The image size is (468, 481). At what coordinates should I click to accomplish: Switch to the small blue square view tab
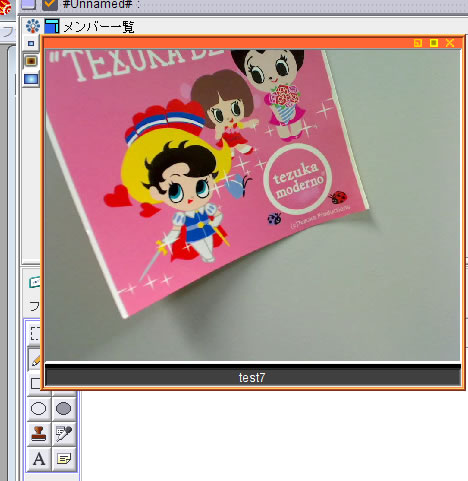pos(31,43)
